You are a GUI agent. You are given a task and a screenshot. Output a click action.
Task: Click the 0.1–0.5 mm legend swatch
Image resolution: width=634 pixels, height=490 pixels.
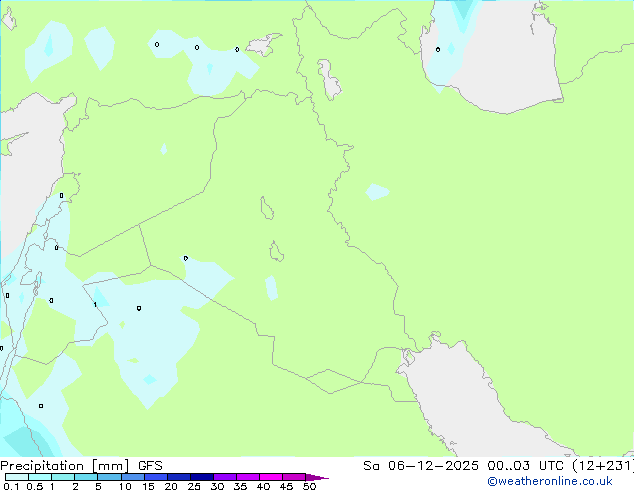click(x=17, y=477)
